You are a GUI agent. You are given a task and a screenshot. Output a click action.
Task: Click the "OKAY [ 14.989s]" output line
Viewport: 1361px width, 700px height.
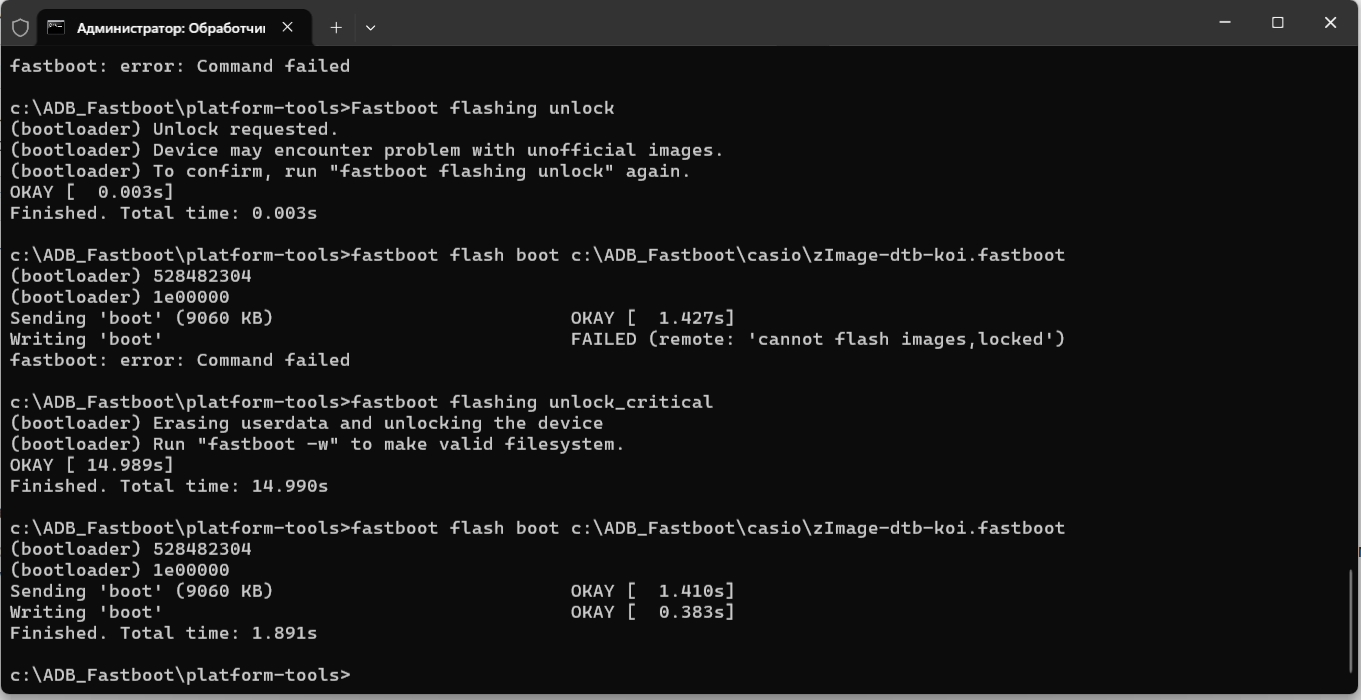(92, 465)
